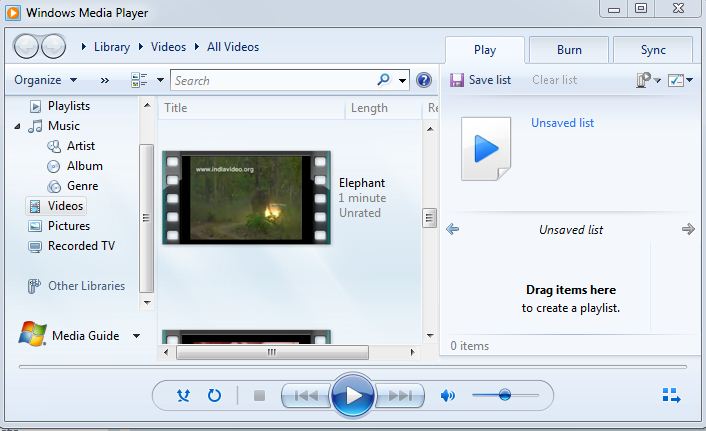This screenshot has height=431, width=706.
Task: Switch to the Burn tab
Action: point(569,50)
